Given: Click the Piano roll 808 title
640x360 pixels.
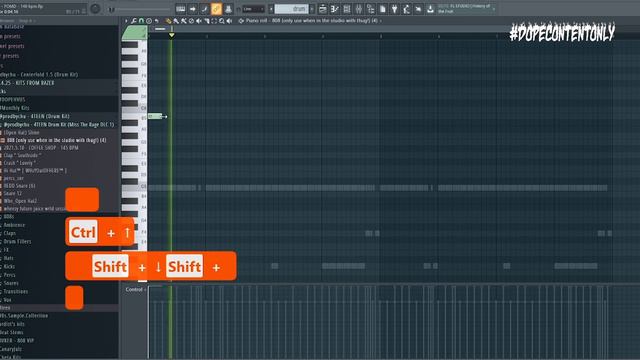Looking at the screenshot, I should point(311,20).
